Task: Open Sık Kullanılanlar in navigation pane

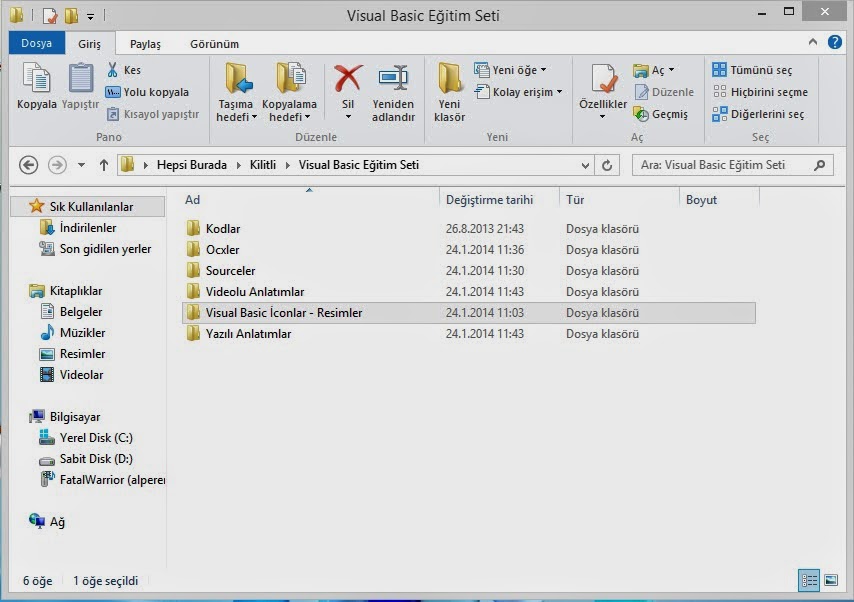Action: [x=87, y=206]
